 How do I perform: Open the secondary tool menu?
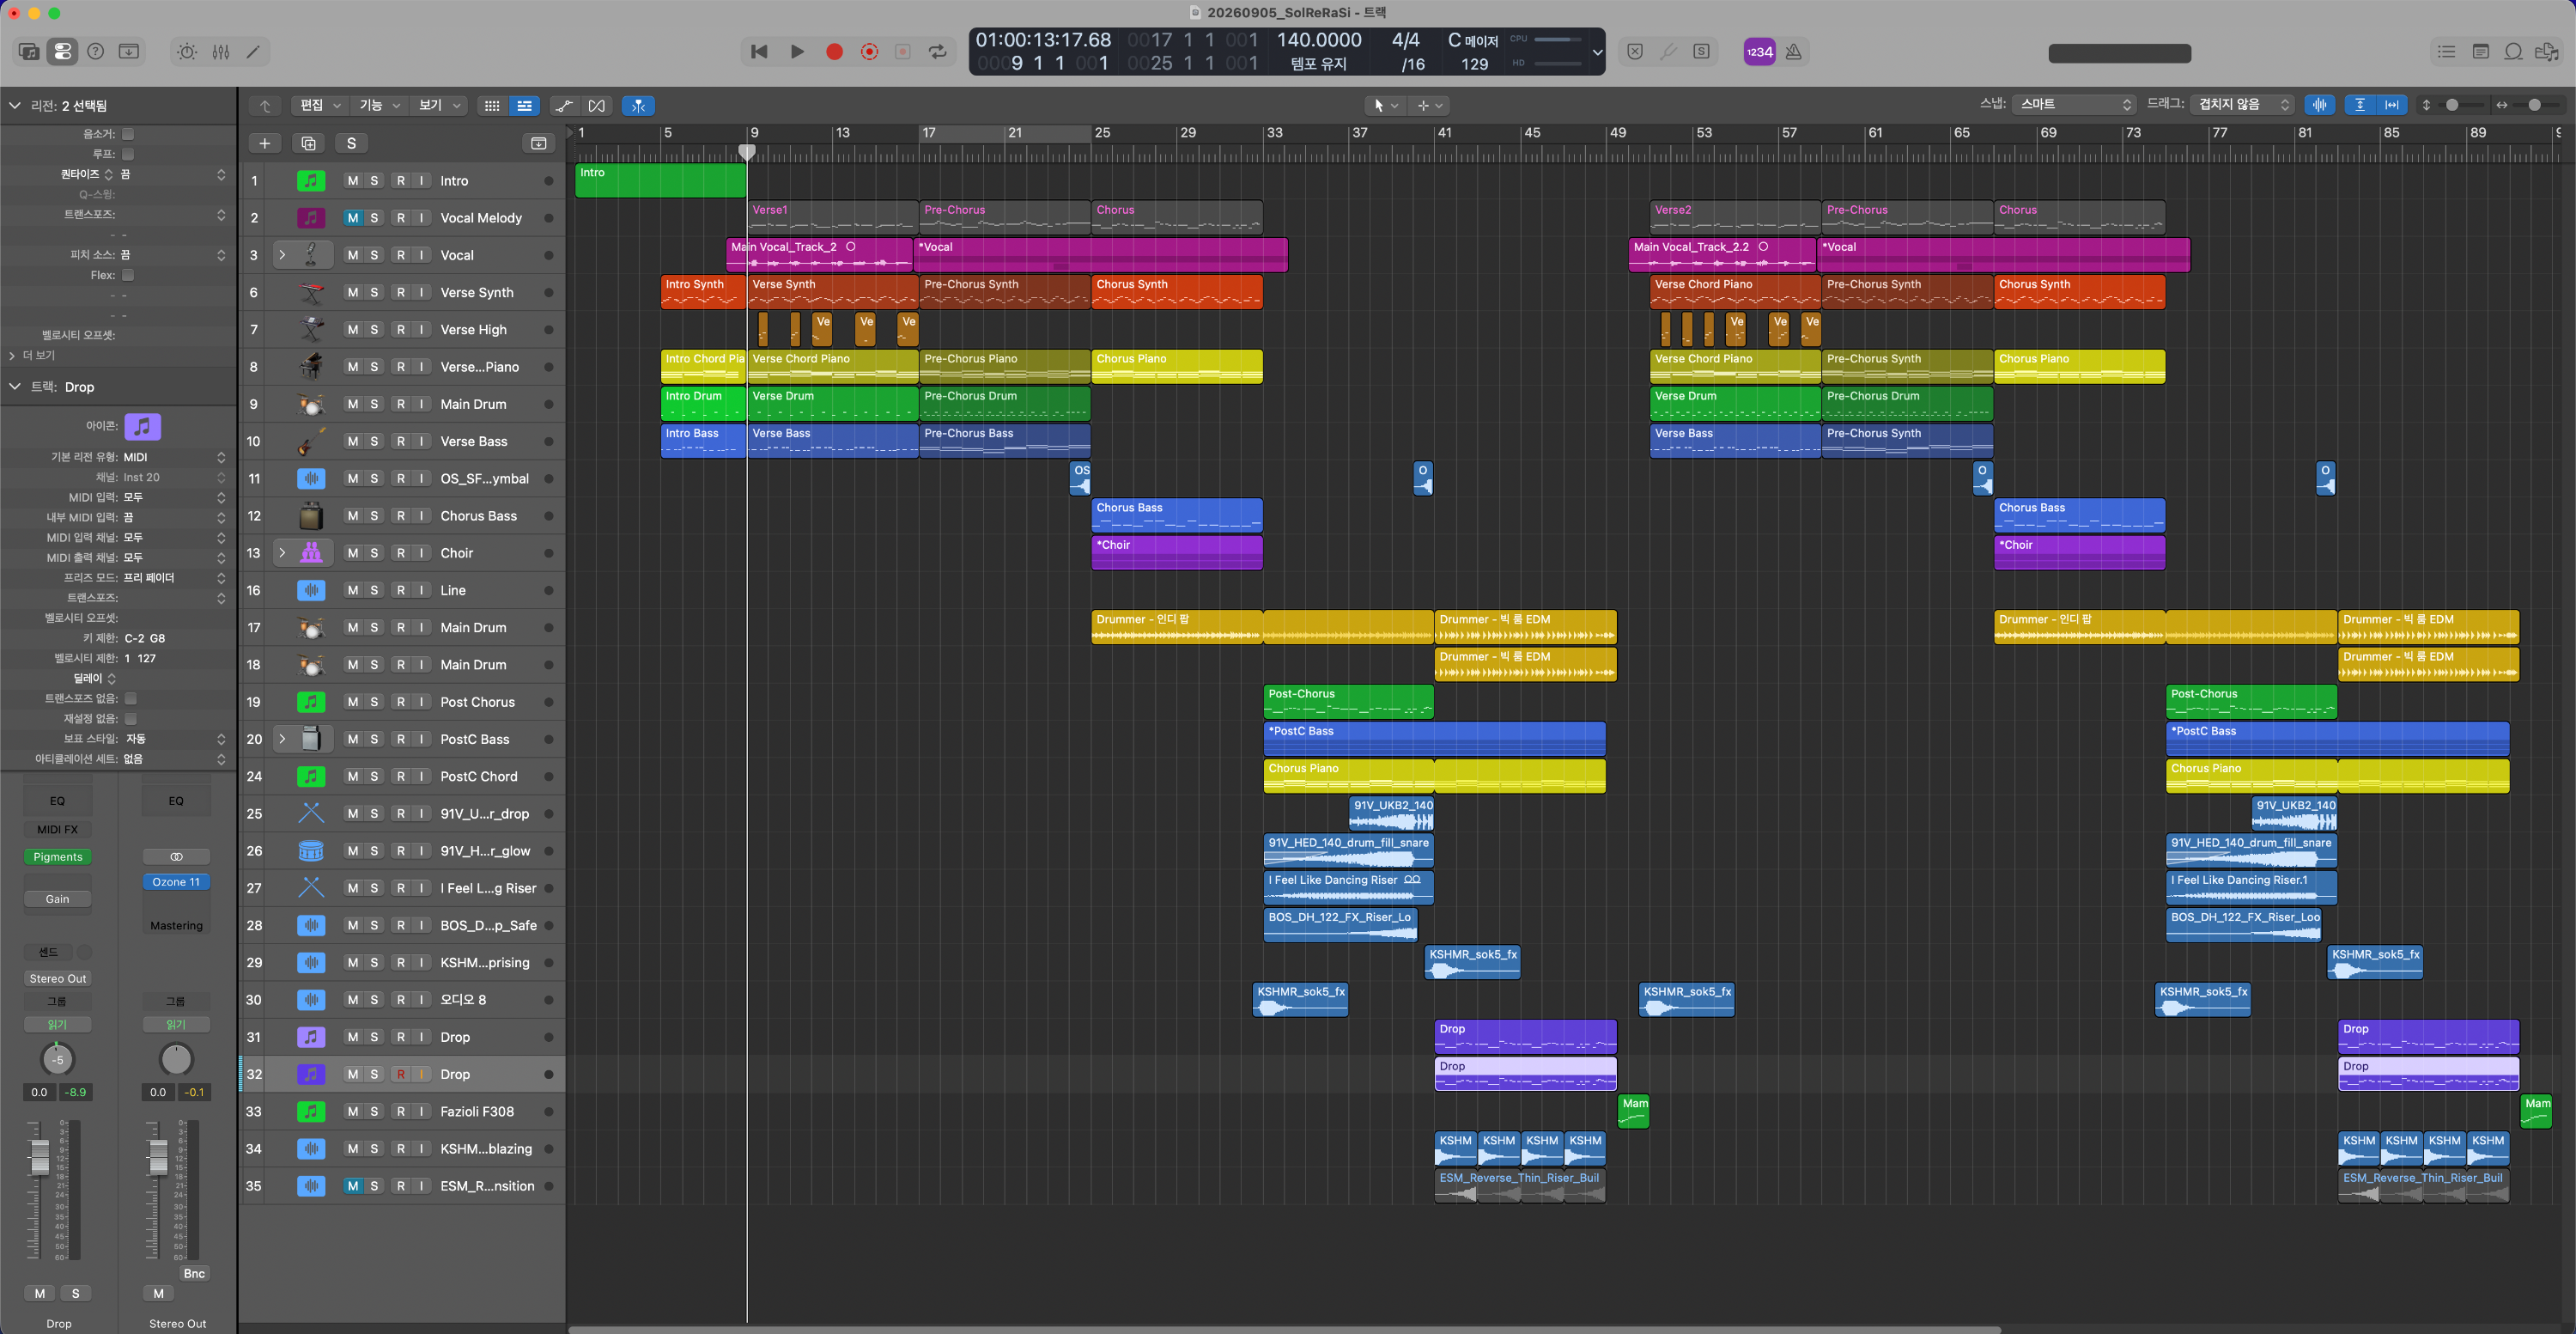1429,106
